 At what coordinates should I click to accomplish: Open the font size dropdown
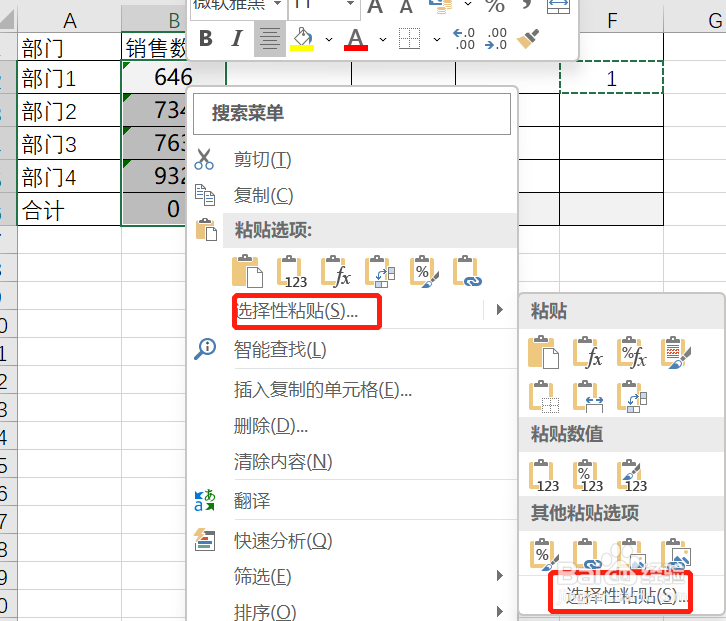pos(350,4)
